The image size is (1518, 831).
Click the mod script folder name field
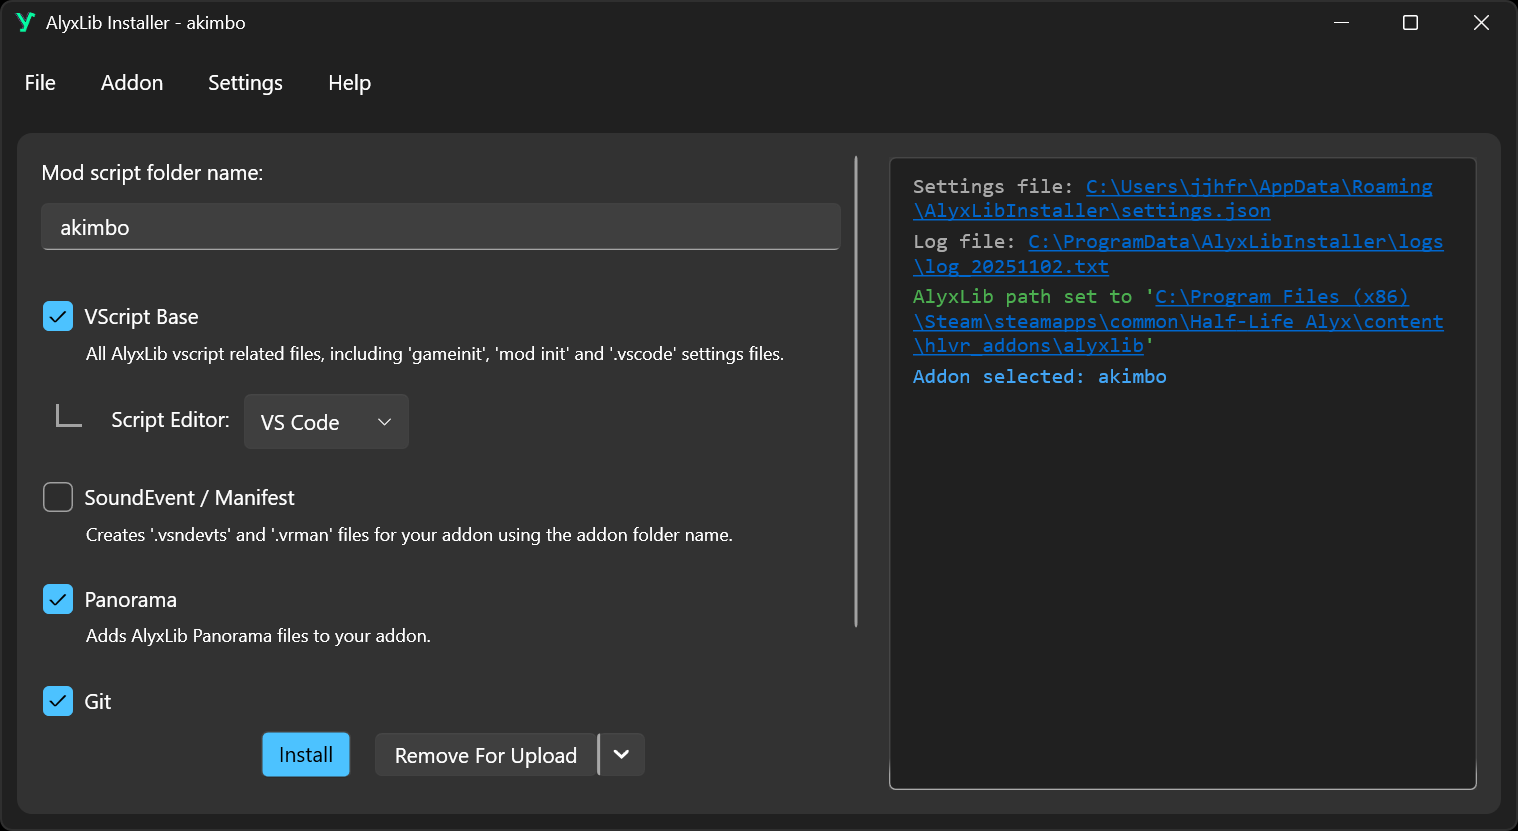click(440, 227)
